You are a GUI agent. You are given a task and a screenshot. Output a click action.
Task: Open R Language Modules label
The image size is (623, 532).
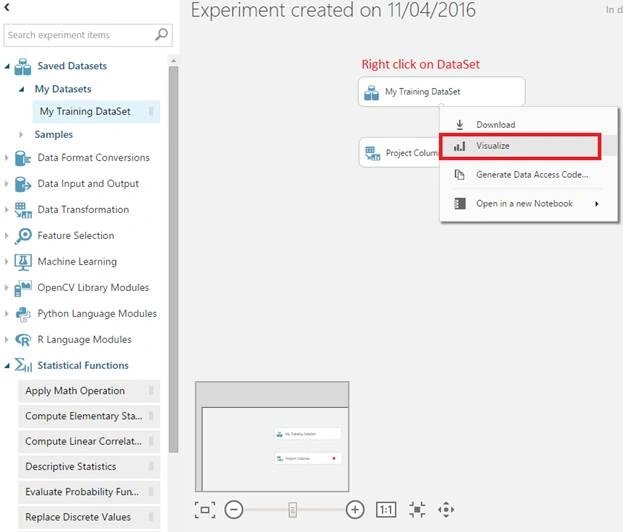pos(84,340)
